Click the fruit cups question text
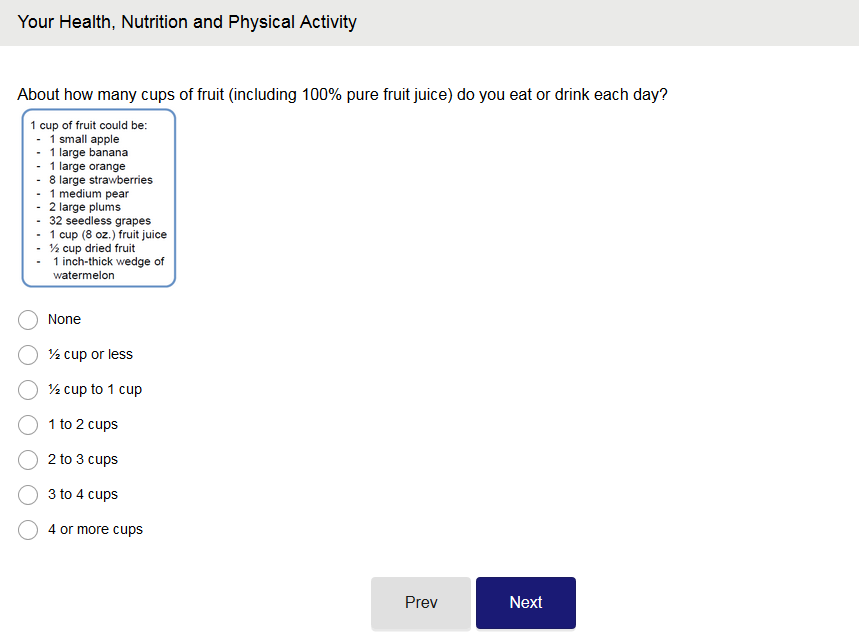 pos(342,95)
